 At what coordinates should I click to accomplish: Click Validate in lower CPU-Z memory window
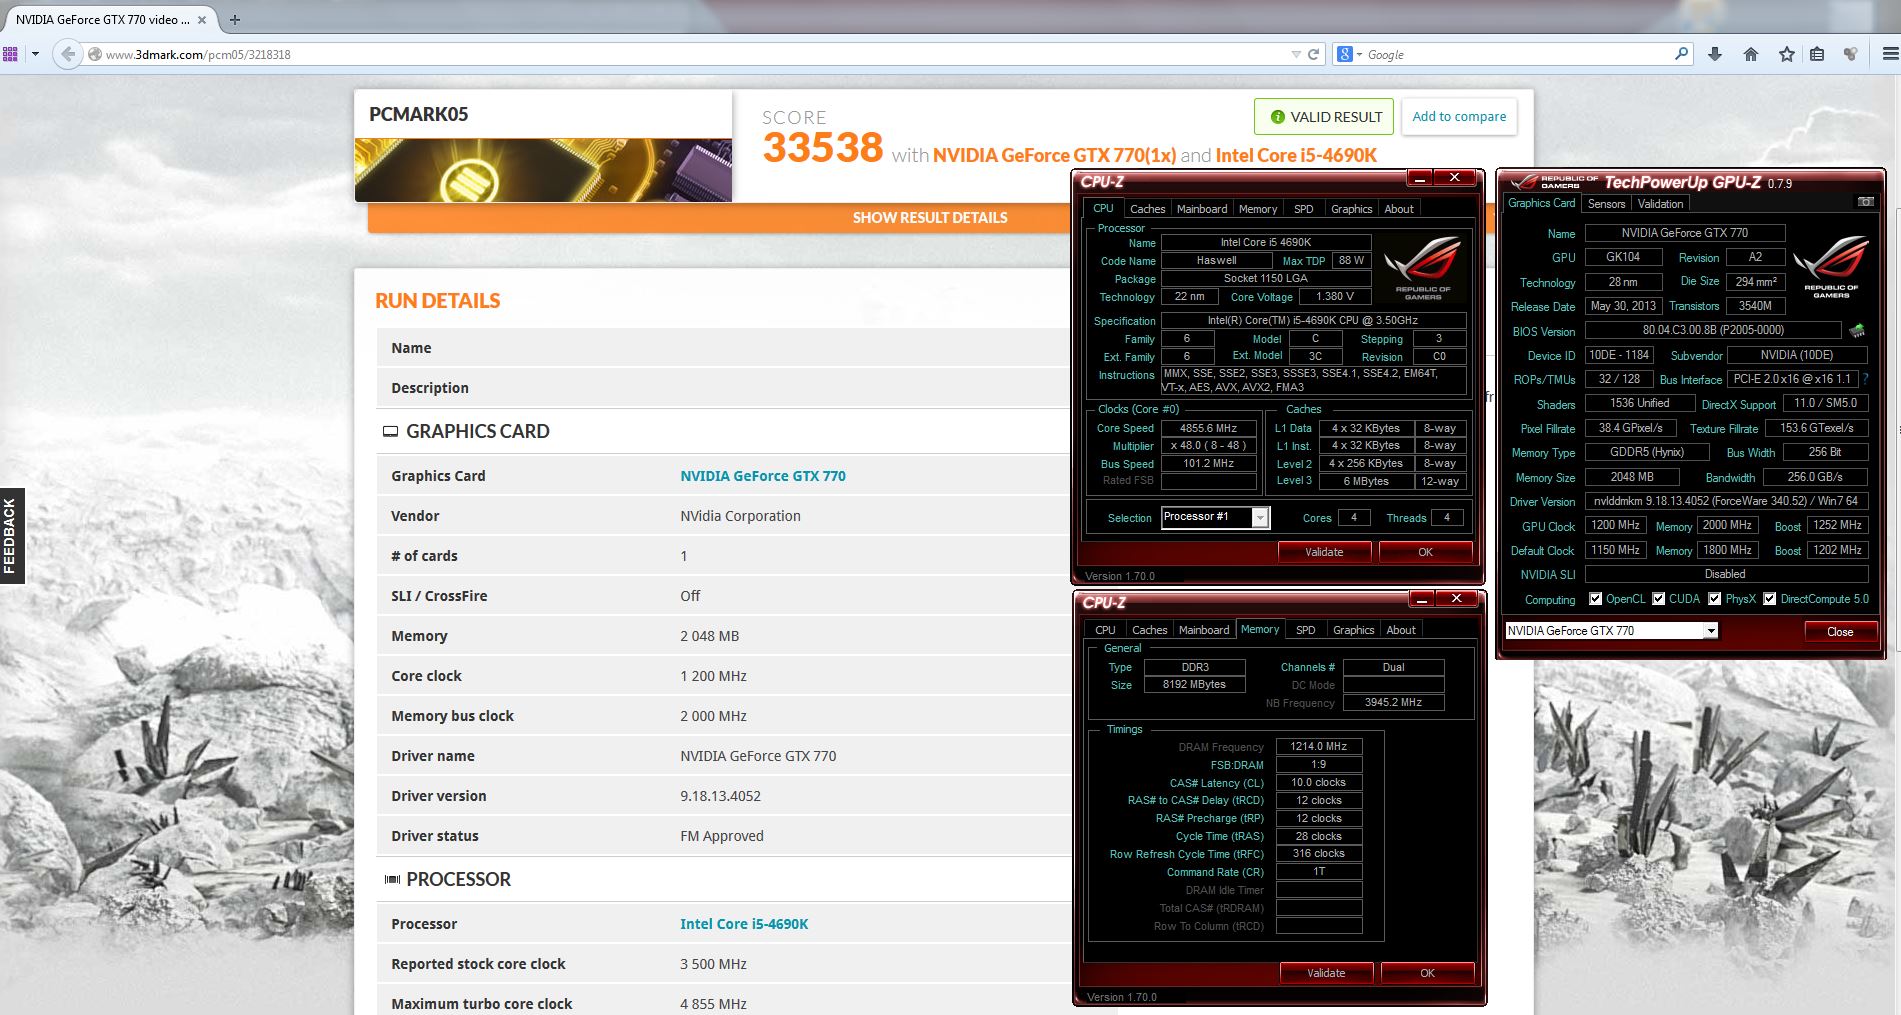pyautogui.click(x=1326, y=973)
